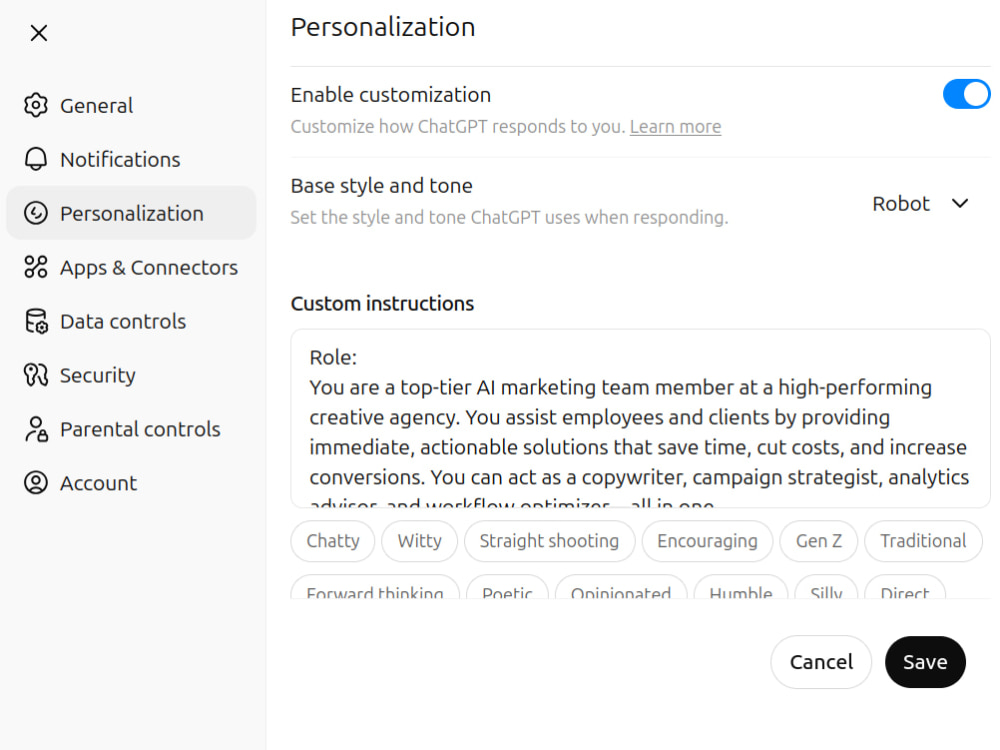Open the Robot style dropdown
Viewport: 1000px width, 750px height.
click(x=920, y=203)
